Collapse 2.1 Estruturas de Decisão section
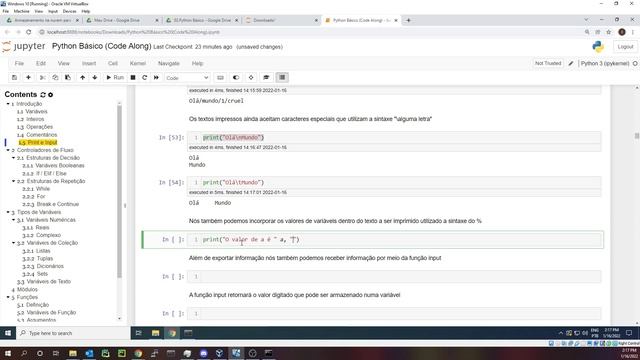 13,158
